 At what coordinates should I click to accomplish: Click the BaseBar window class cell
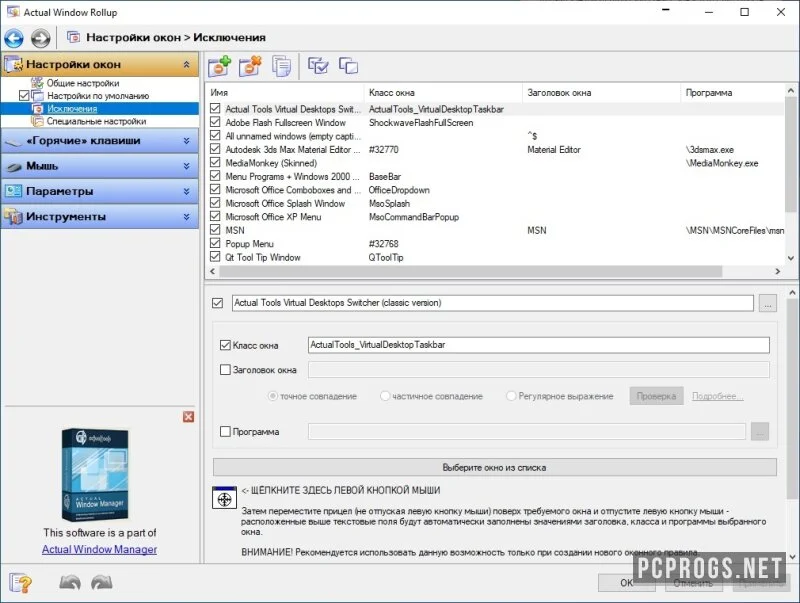[385, 177]
